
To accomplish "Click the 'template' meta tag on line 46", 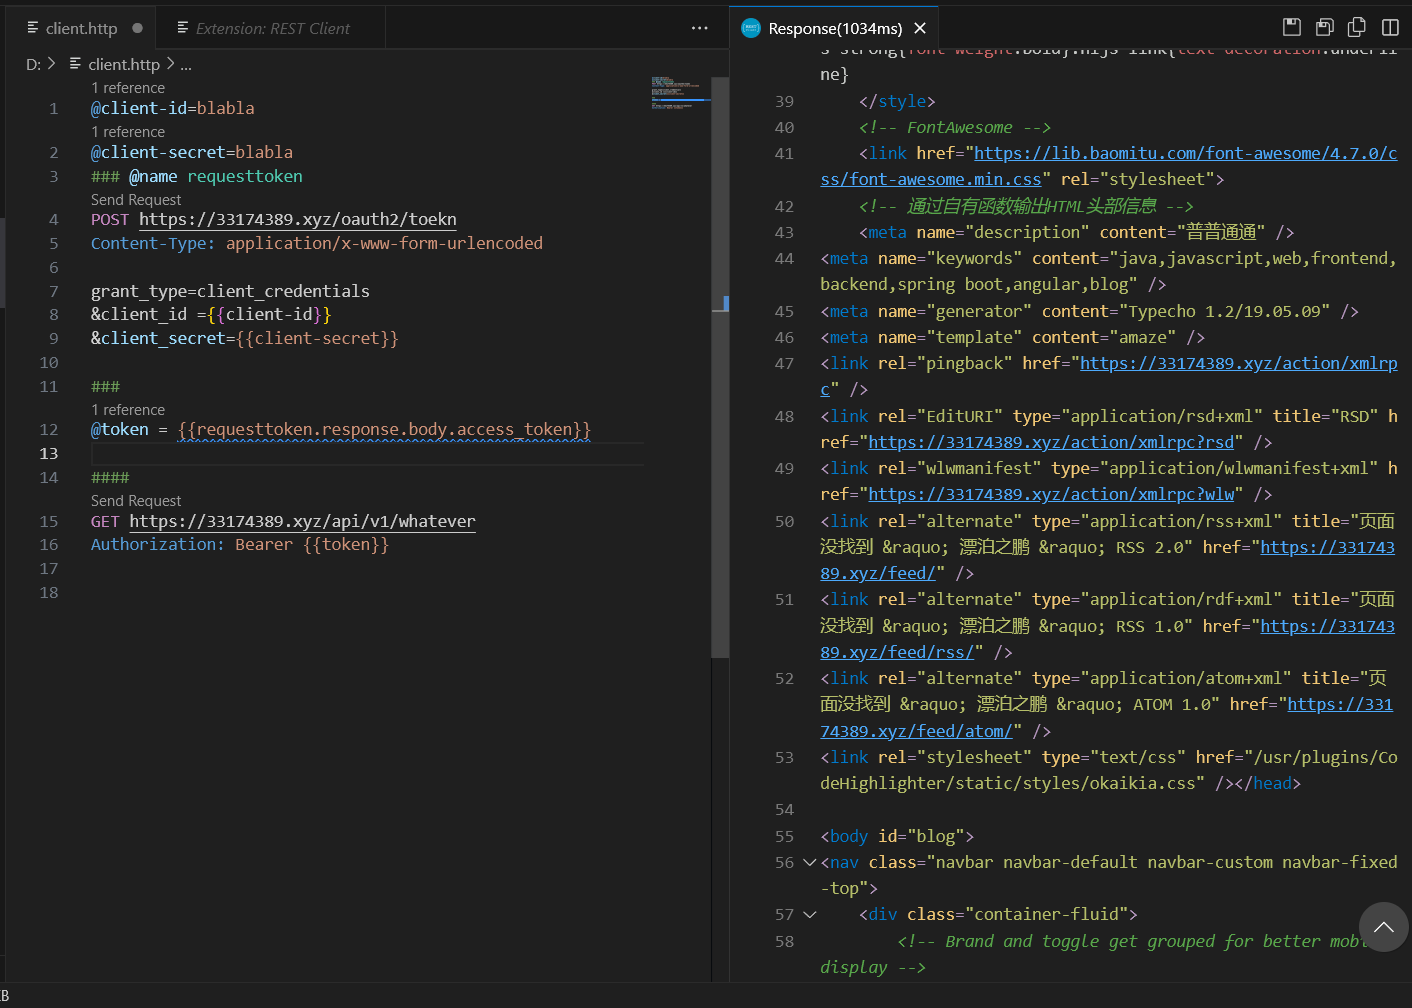I will (1012, 337).
